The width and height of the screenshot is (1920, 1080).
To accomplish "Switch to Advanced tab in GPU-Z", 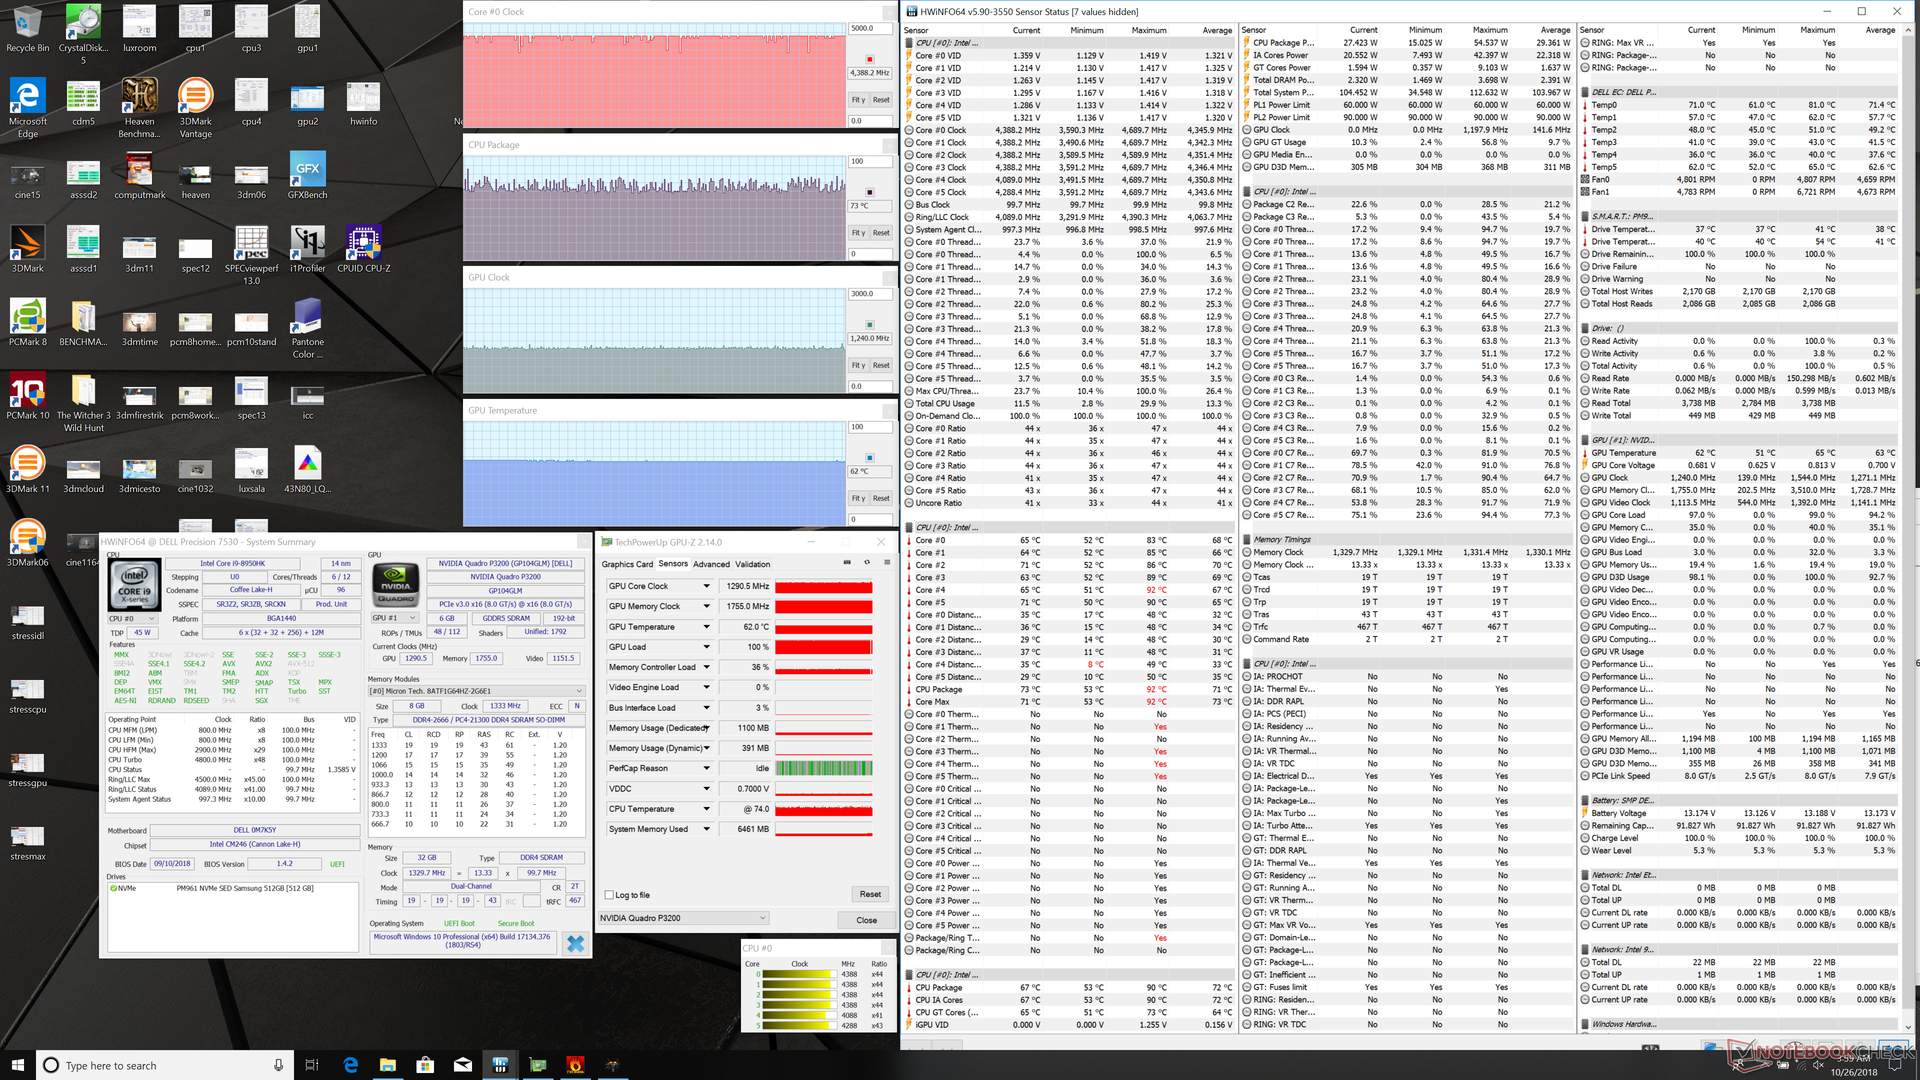I will click(x=711, y=564).
